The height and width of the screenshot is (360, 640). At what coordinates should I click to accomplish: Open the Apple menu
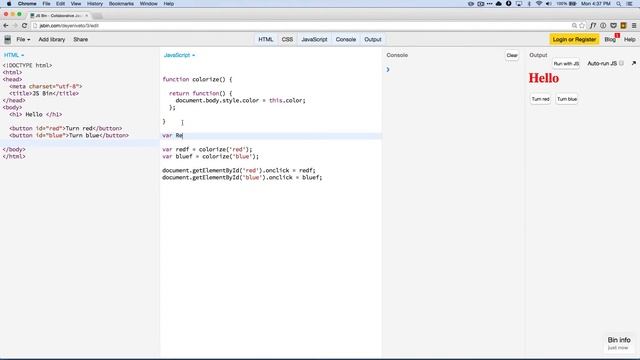point(9,4)
